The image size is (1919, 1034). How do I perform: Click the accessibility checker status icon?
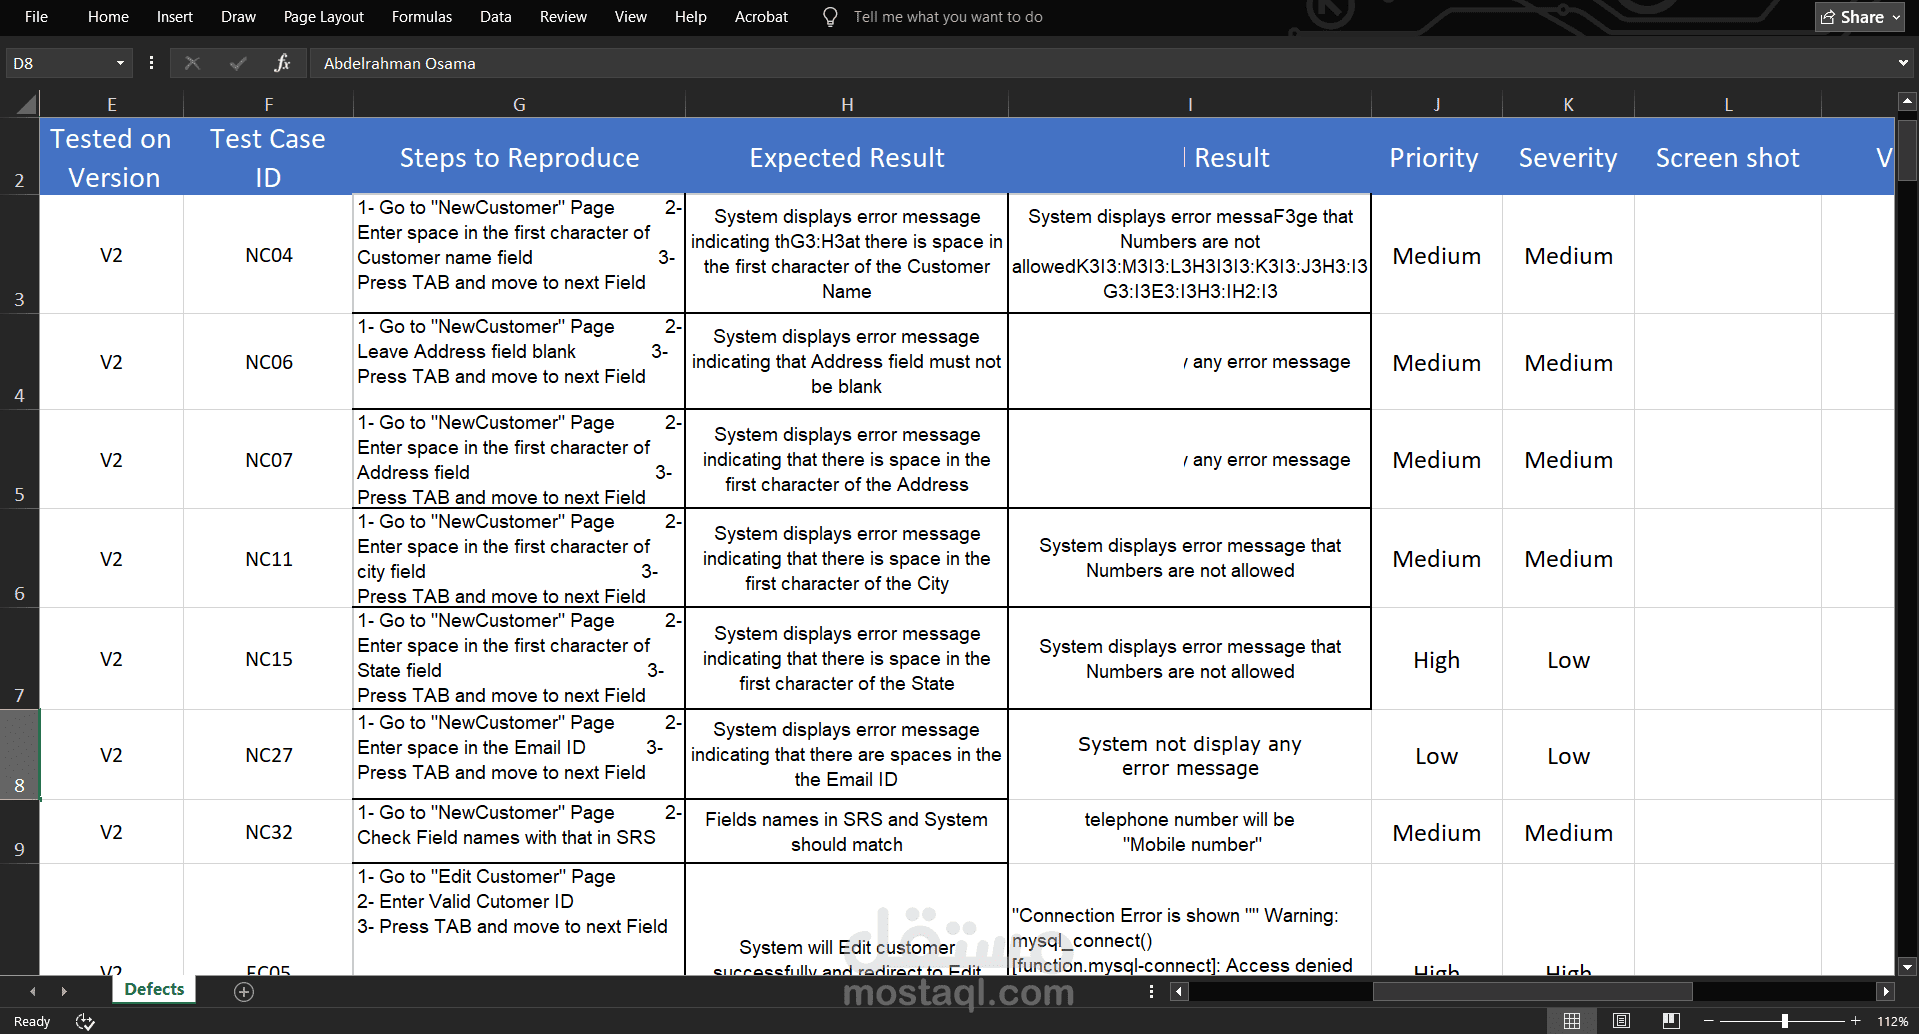coord(85,1021)
